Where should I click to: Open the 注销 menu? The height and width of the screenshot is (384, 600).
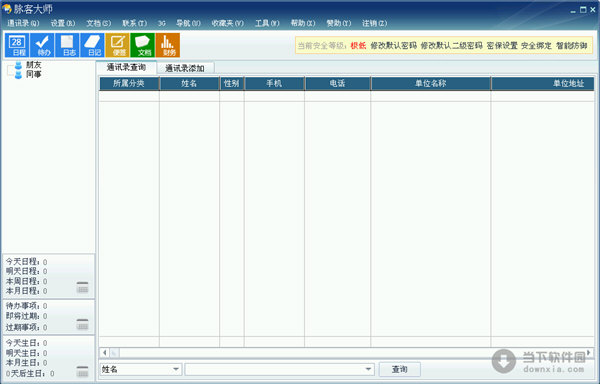click(374, 23)
